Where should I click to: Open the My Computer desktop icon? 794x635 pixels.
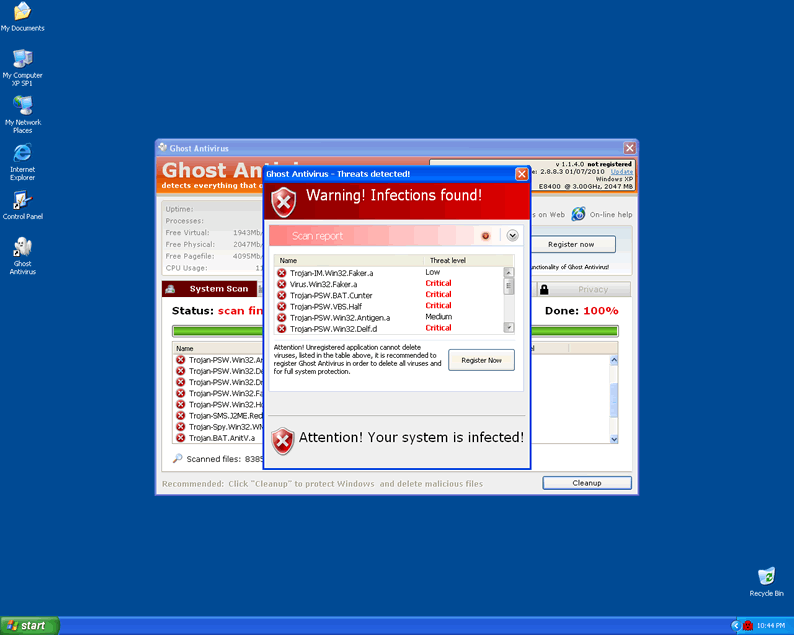[21, 58]
